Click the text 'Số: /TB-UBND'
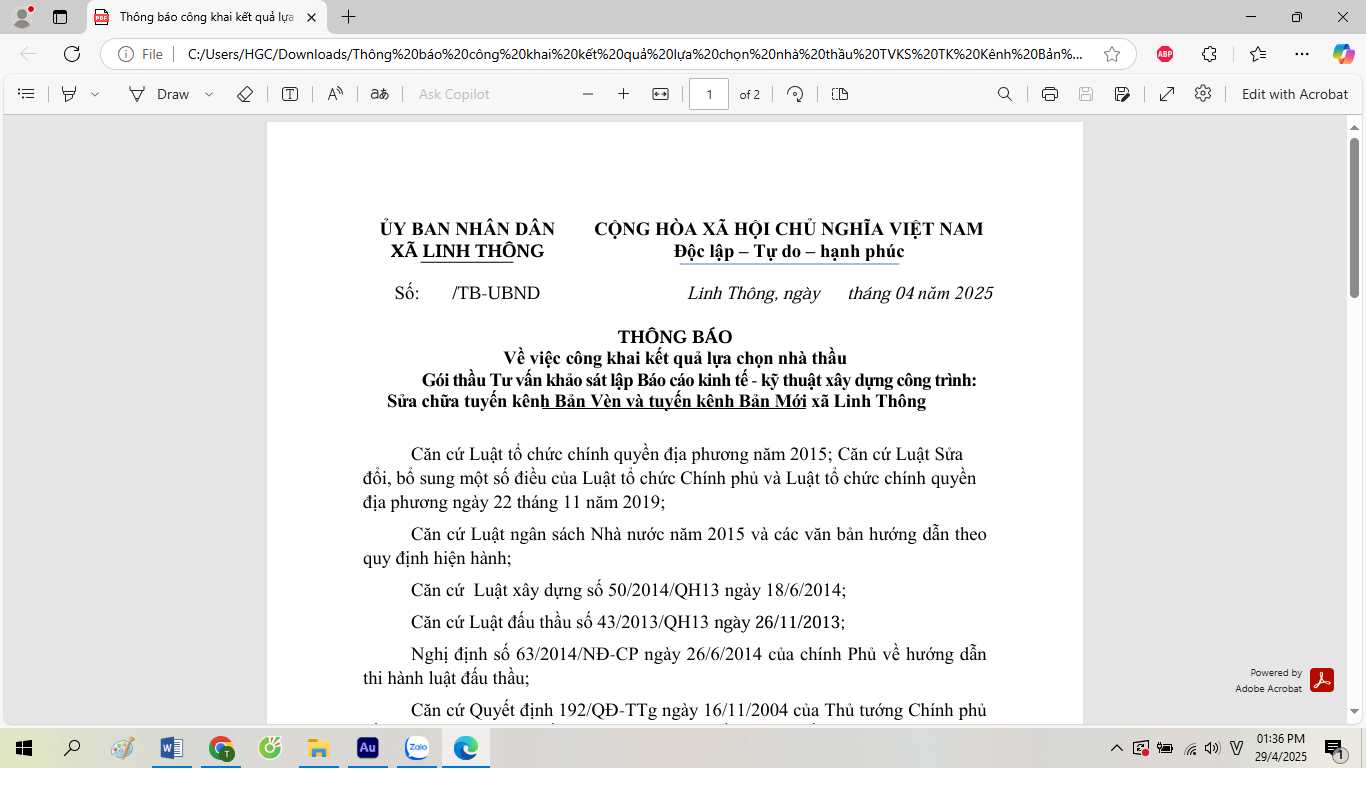 click(x=467, y=293)
